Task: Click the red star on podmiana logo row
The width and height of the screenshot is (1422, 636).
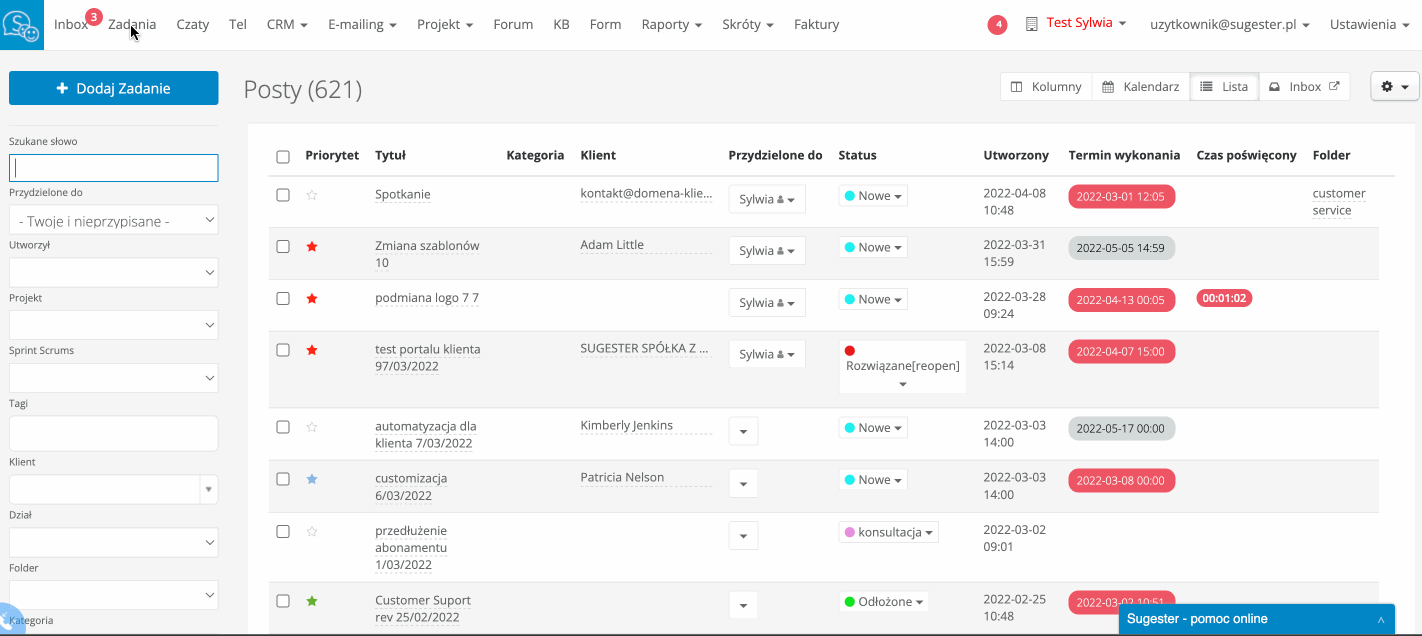Action: [312, 298]
